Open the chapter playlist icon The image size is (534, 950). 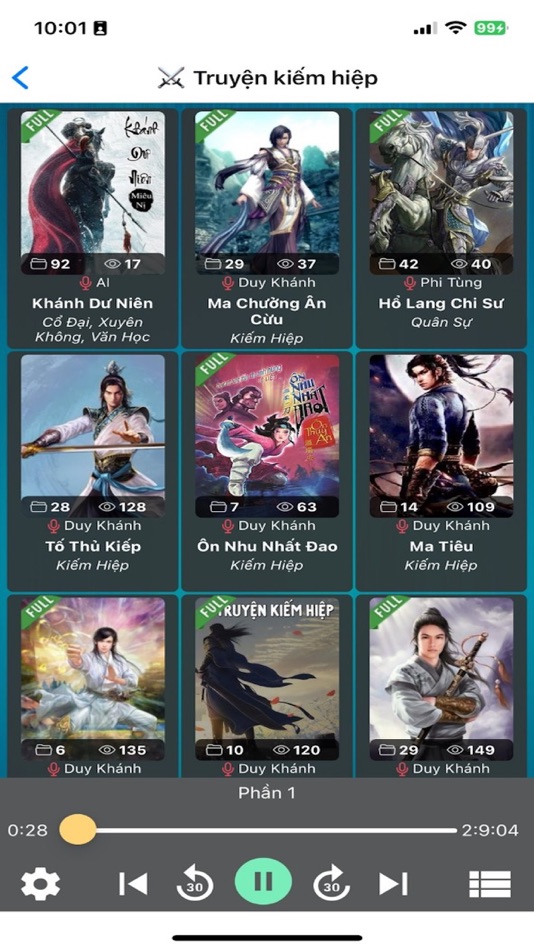click(x=490, y=884)
